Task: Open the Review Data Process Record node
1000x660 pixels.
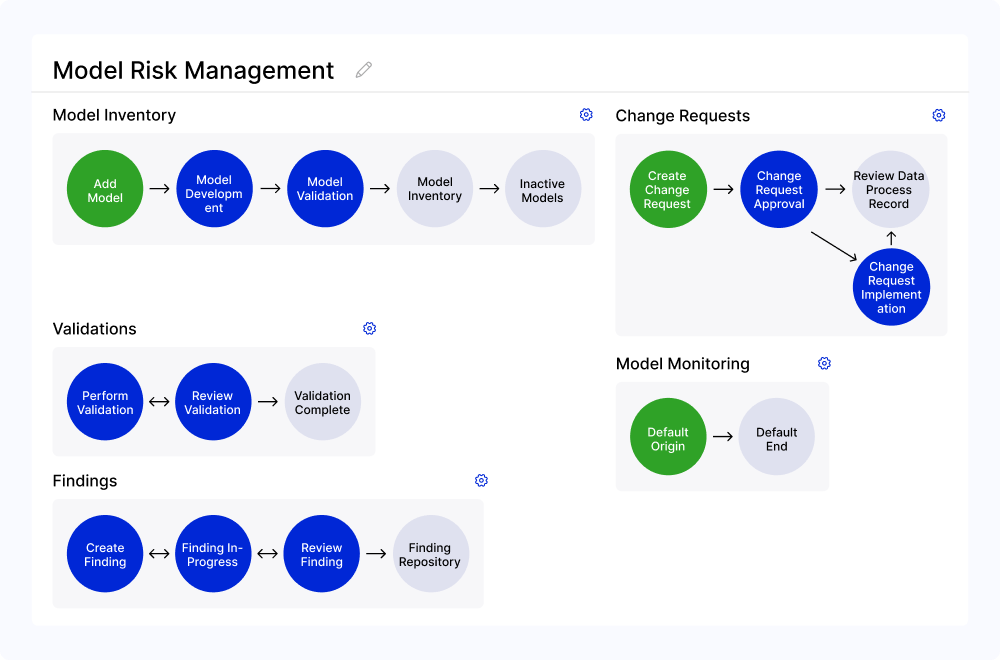Action: 890,189
